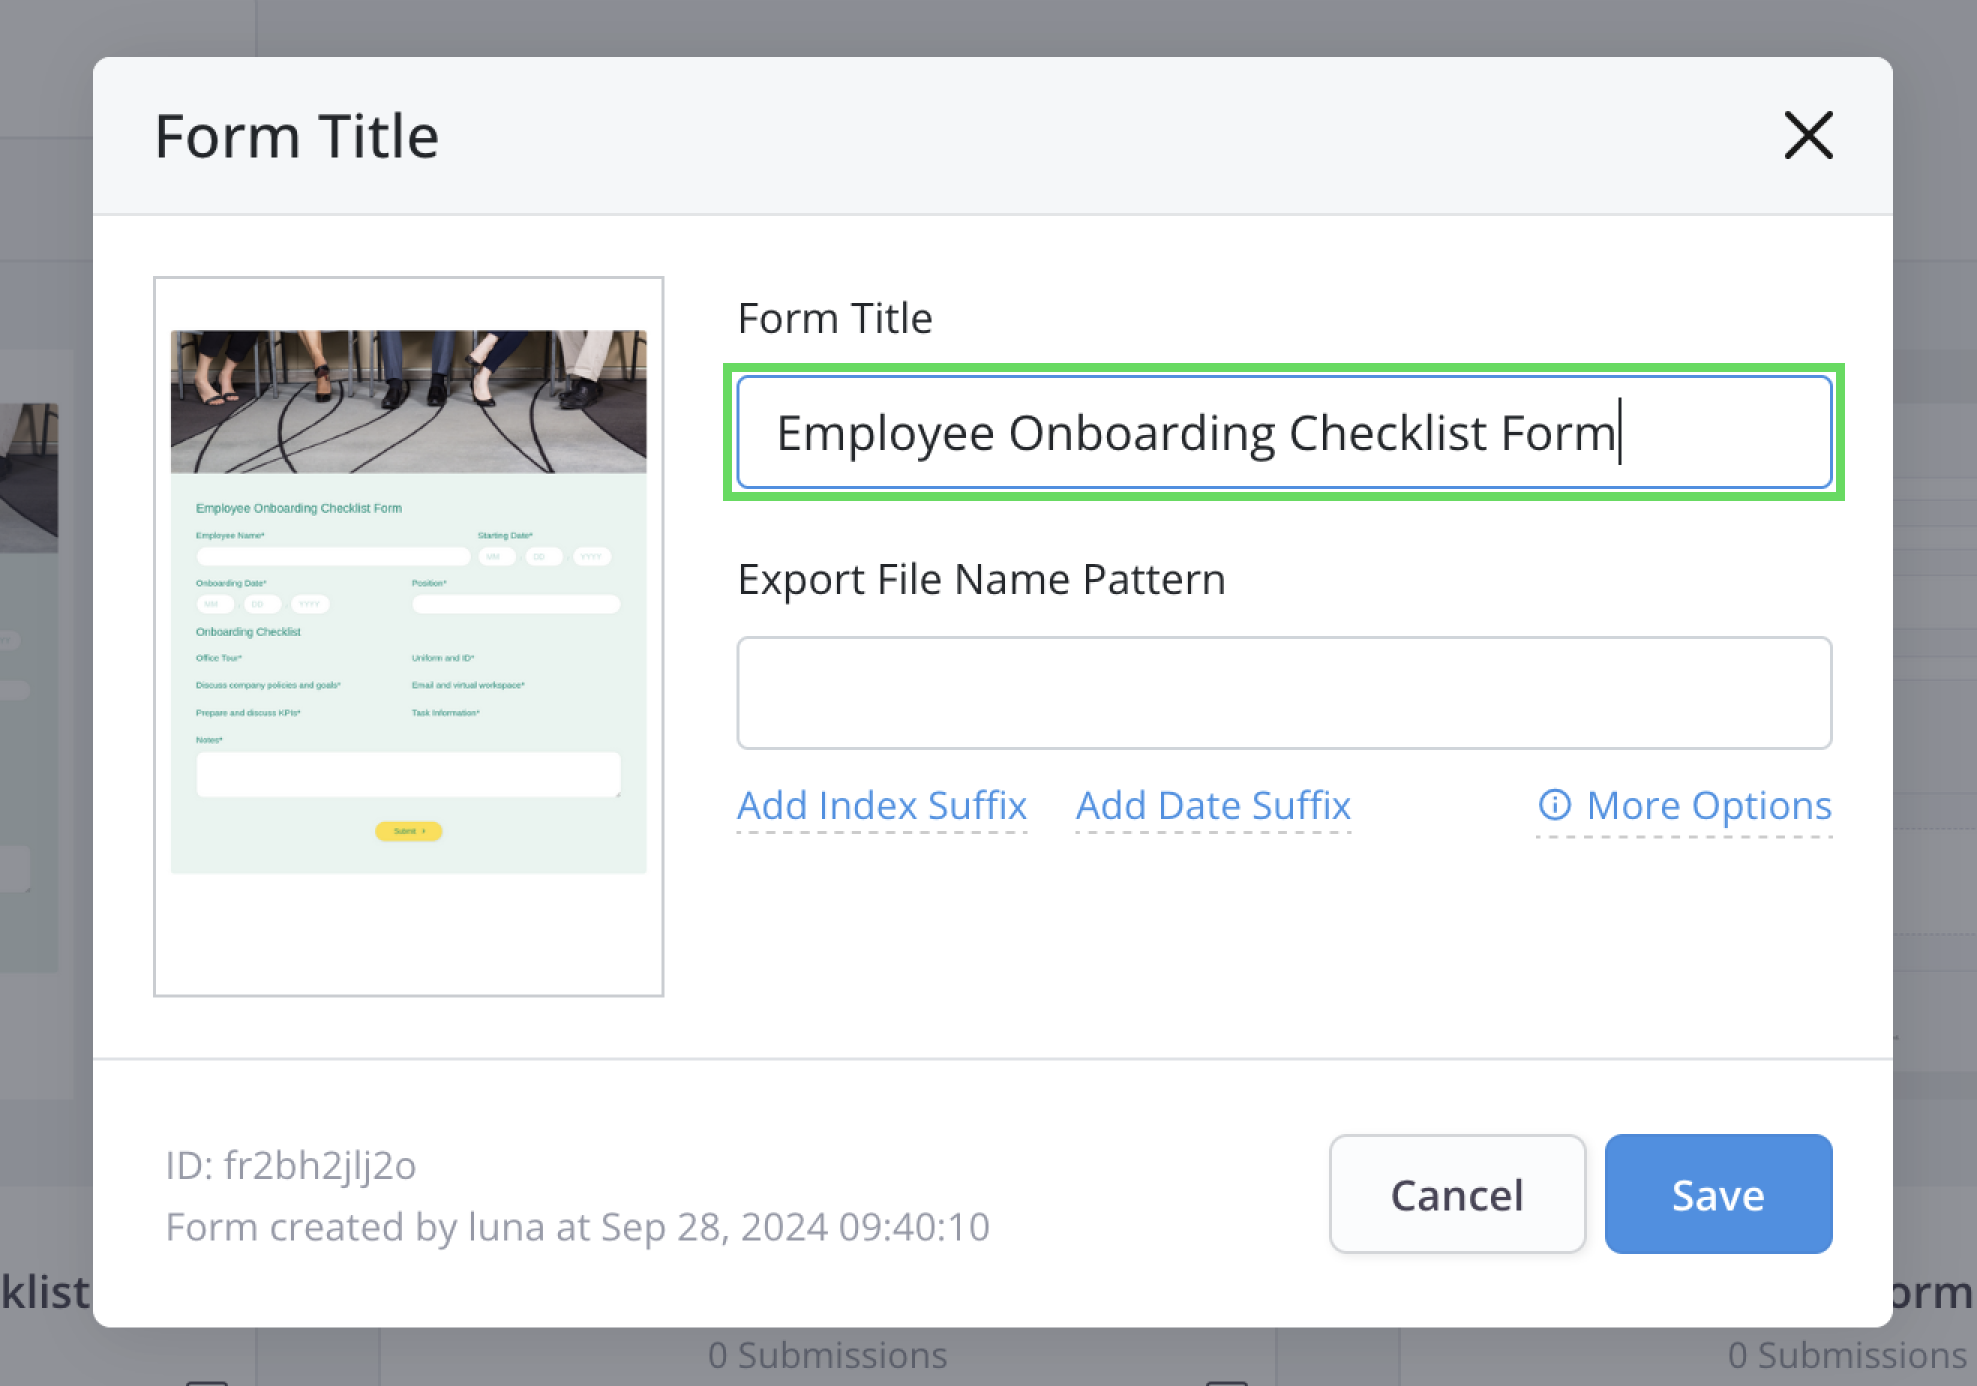Click the Export File Name Pattern field
Screen dimensions: 1977x1386
coord(1284,693)
